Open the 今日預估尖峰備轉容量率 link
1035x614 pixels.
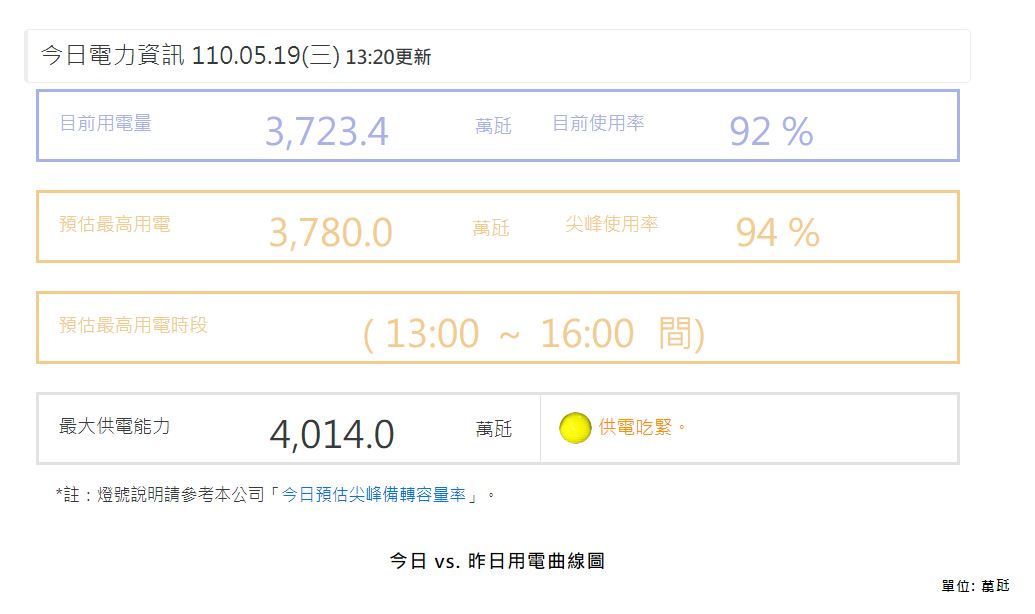pos(373,495)
